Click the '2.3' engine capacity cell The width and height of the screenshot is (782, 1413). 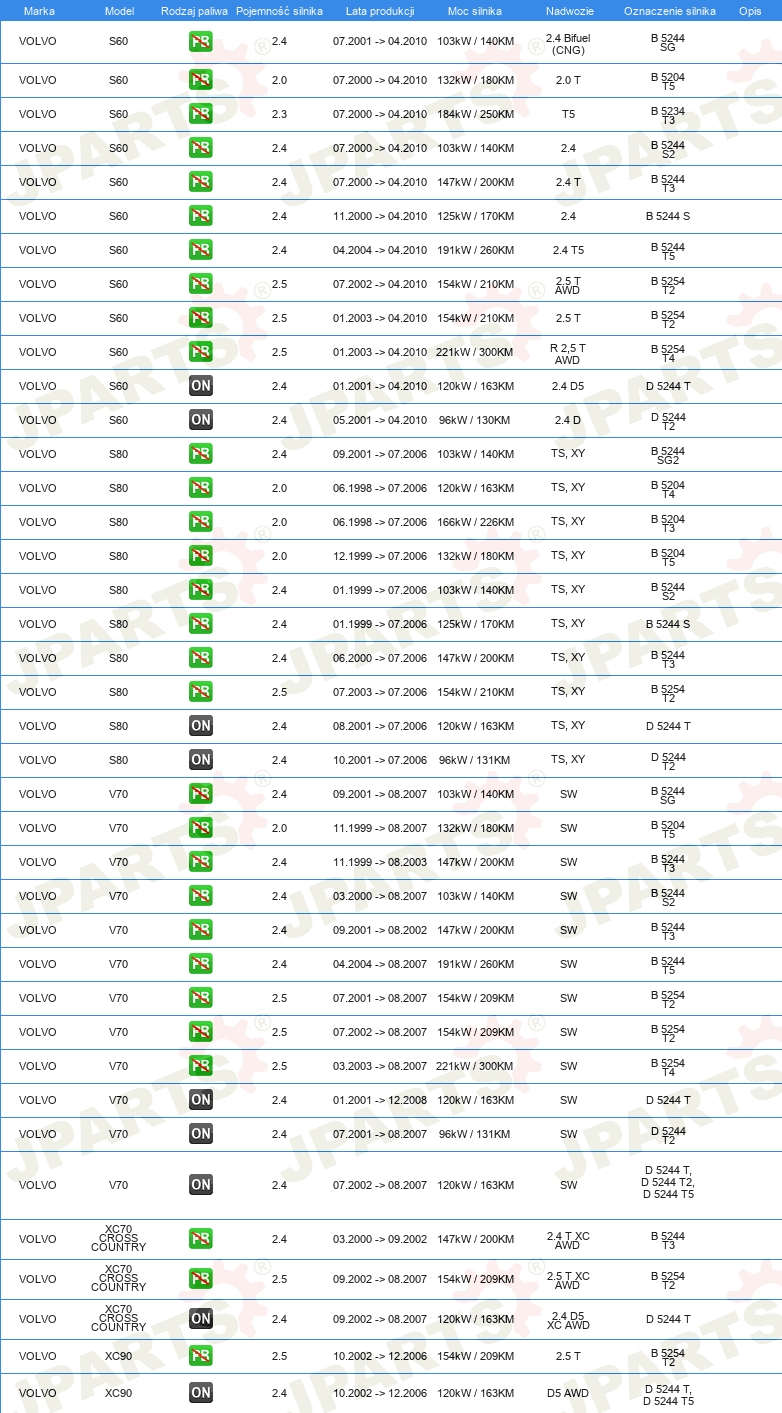279,114
